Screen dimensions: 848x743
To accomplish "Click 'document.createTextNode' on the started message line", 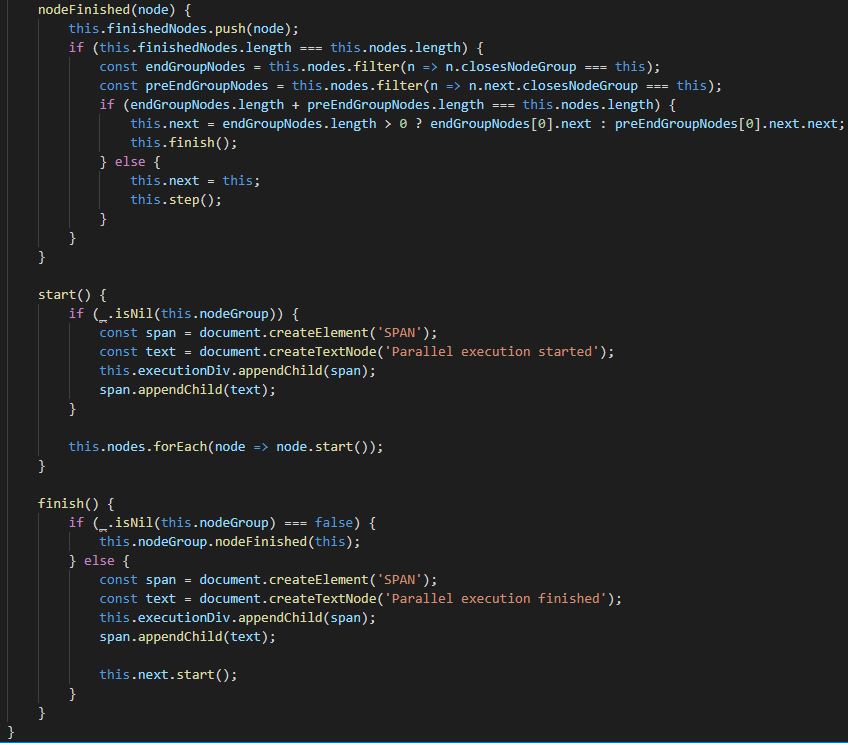I will [x=288, y=351].
